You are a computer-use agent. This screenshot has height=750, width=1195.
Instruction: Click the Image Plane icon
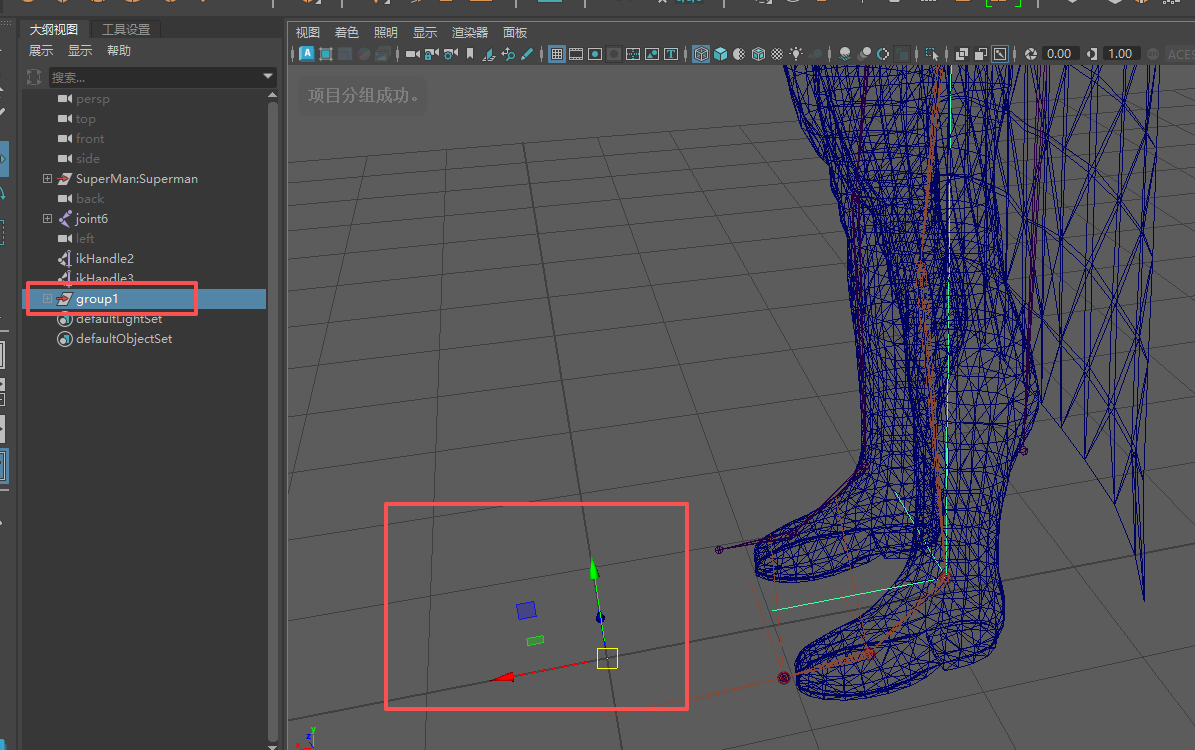[489, 54]
